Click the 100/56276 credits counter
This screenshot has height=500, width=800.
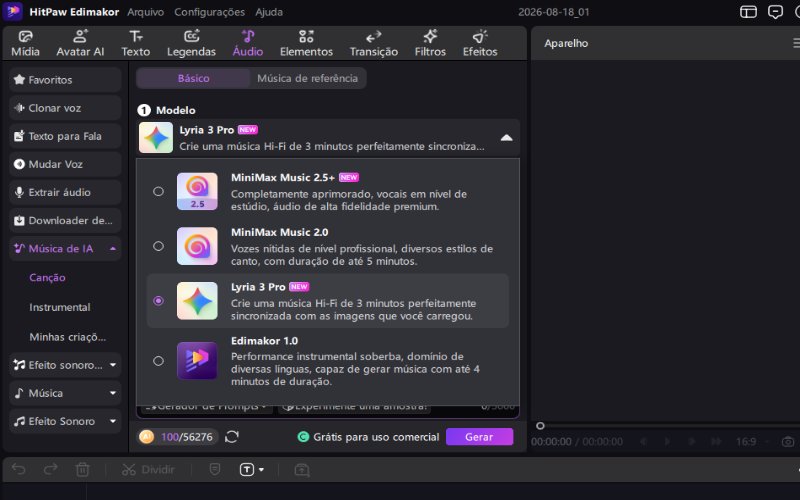(187, 437)
